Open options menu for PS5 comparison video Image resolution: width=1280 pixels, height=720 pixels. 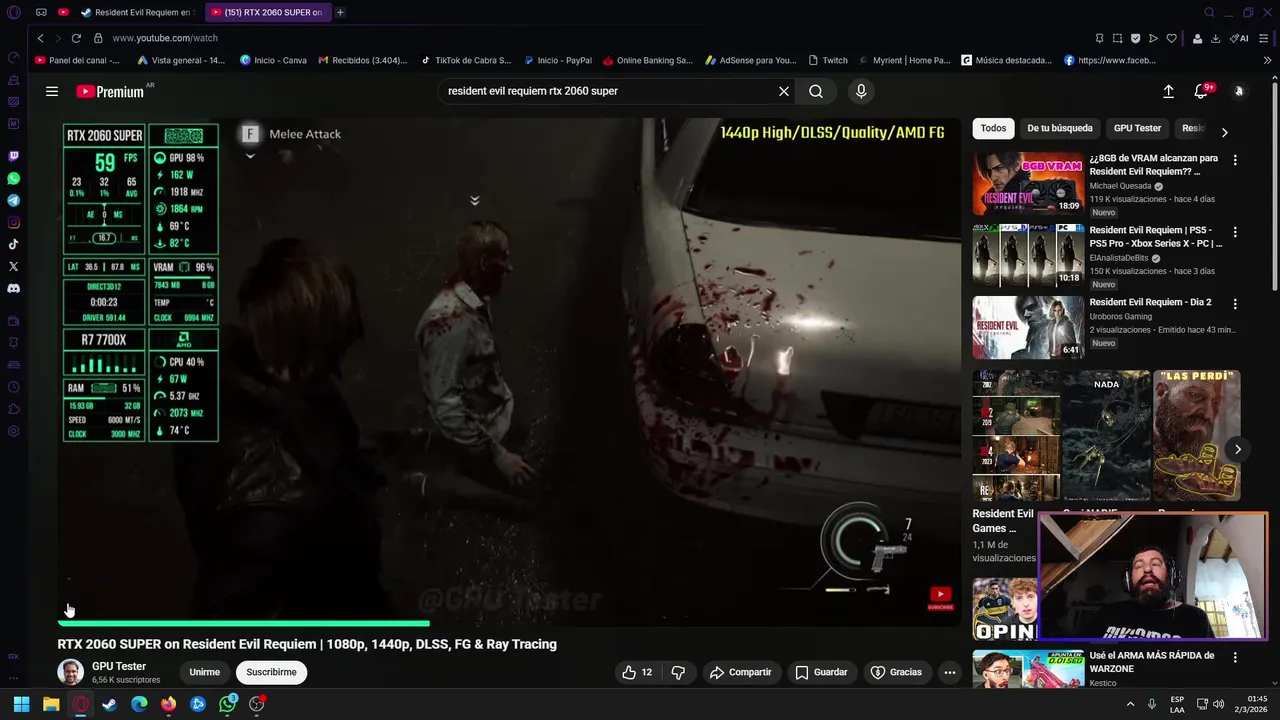click(1235, 232)
